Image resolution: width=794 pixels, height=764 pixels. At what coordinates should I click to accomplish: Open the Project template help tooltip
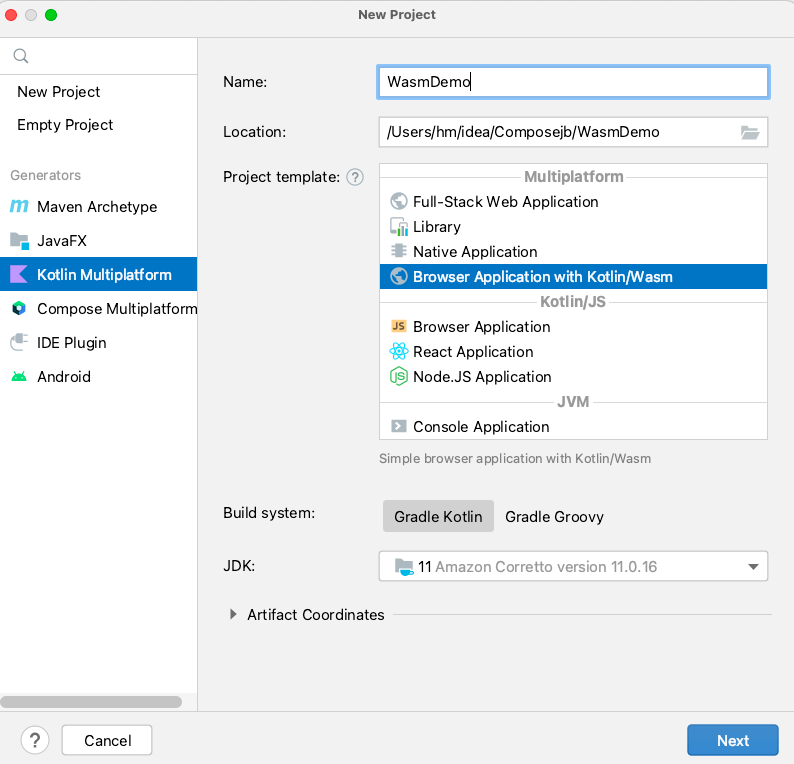pyautogui.click(x=355, y=177)
